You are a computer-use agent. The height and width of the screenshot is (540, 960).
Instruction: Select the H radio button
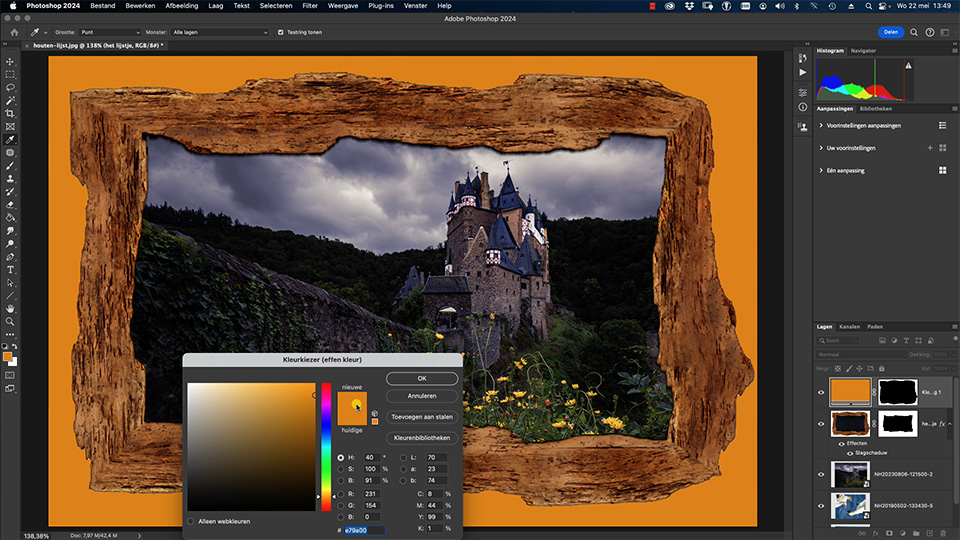[x=340, y=457]
